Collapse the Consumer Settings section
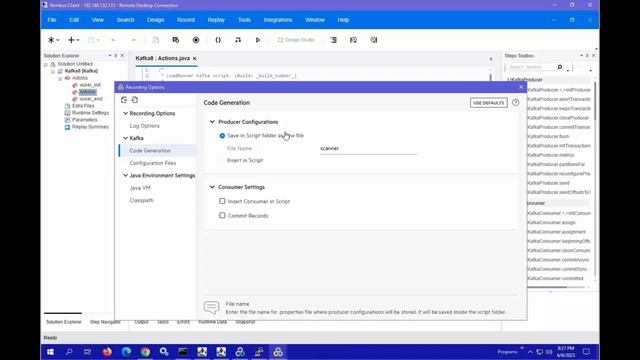 [x=212, y=187]
